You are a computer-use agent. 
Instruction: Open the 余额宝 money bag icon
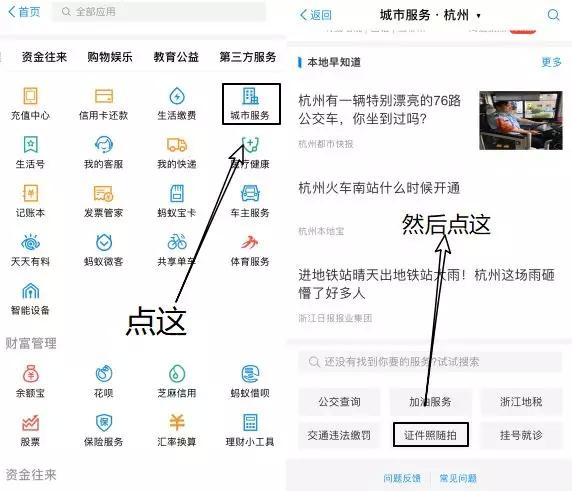[x=31, y=374]
